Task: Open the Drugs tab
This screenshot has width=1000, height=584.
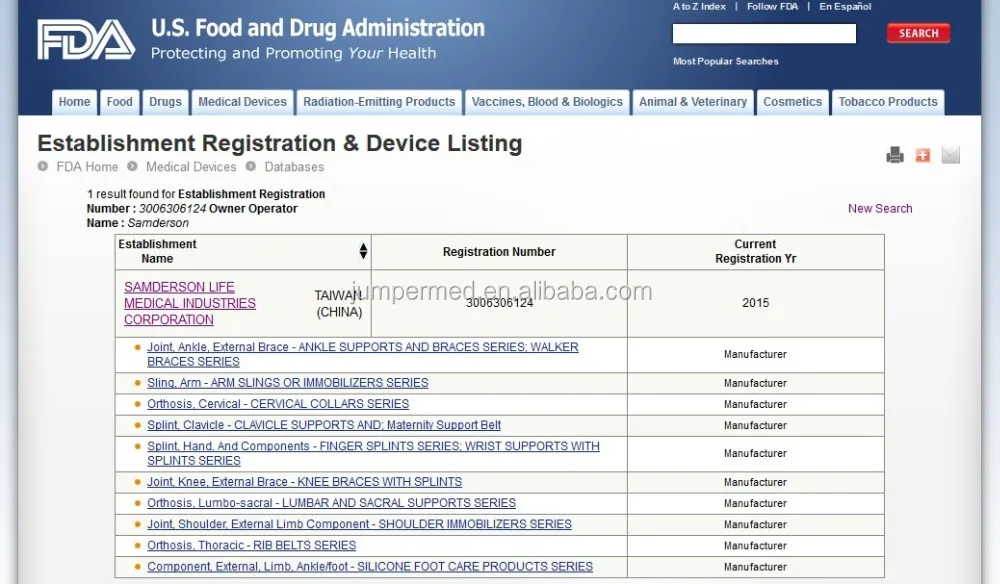Action: click(x=165, y=102)
